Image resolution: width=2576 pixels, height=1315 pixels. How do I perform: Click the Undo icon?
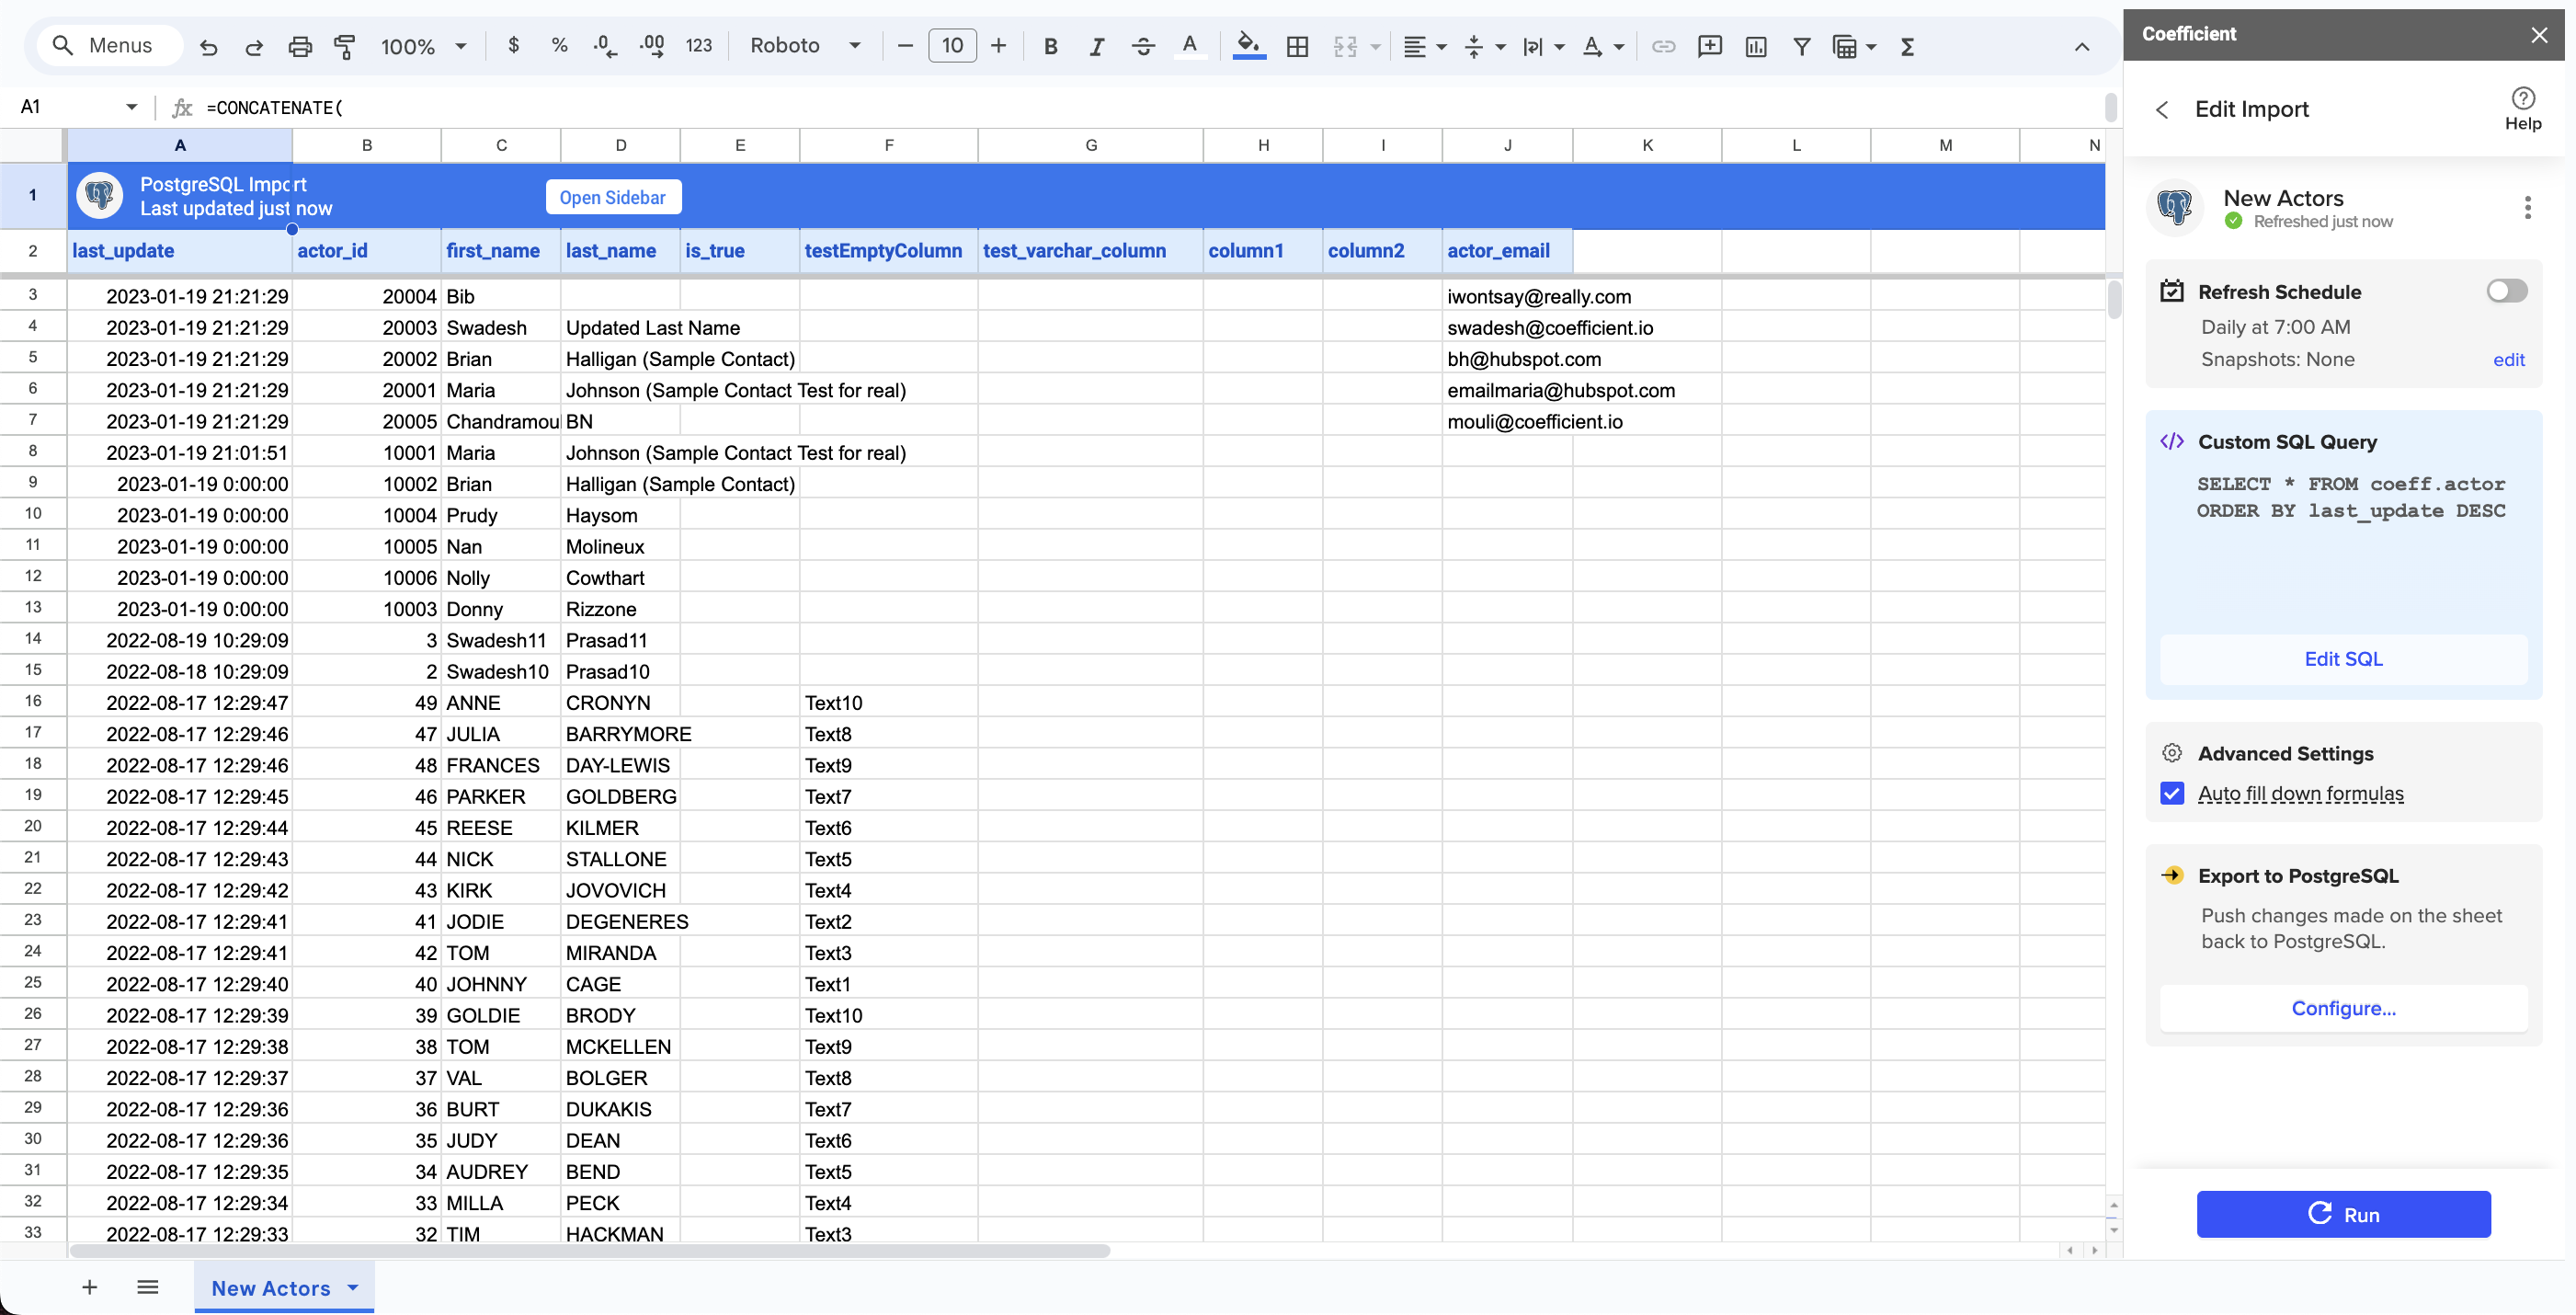tap(208, 46)
